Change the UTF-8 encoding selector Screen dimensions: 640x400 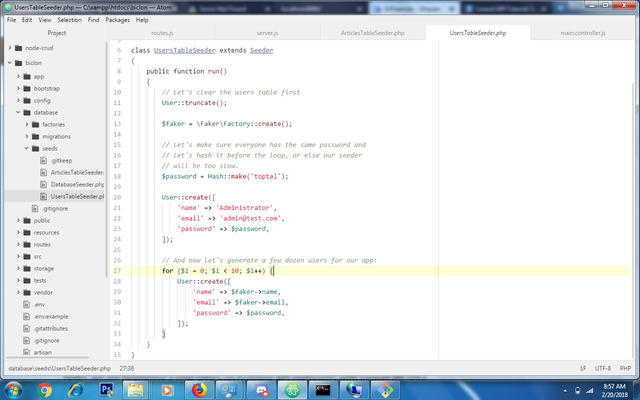[603, 368]
